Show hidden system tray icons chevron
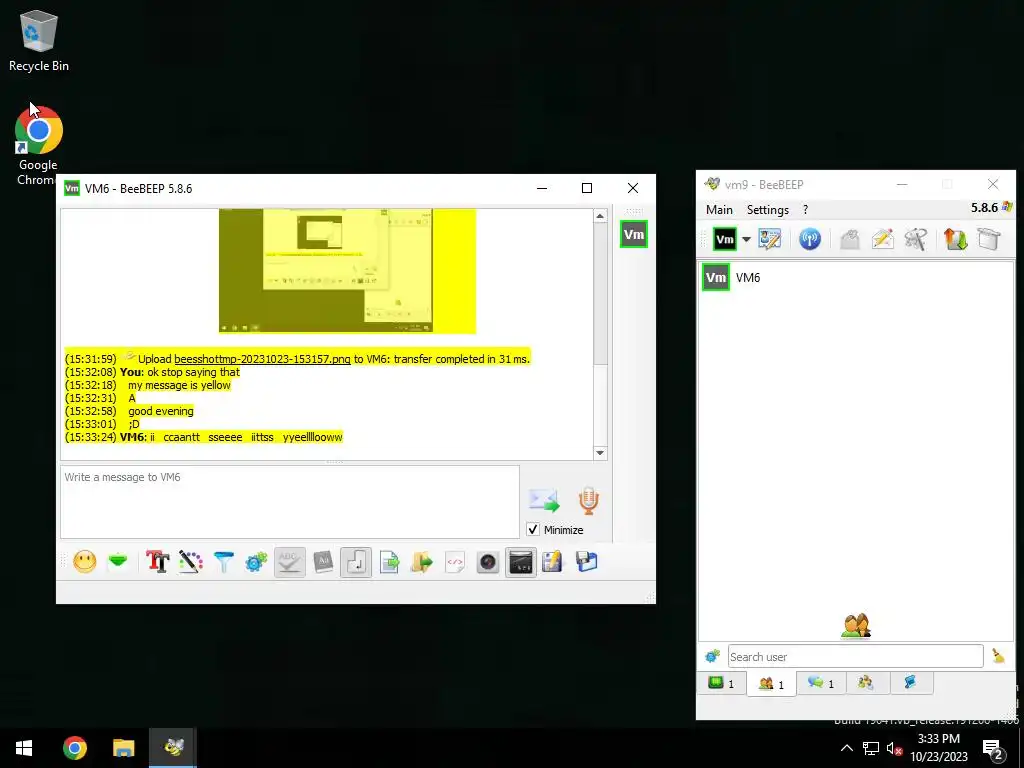This screenshot has width=1024, height=768. (846, 748)
